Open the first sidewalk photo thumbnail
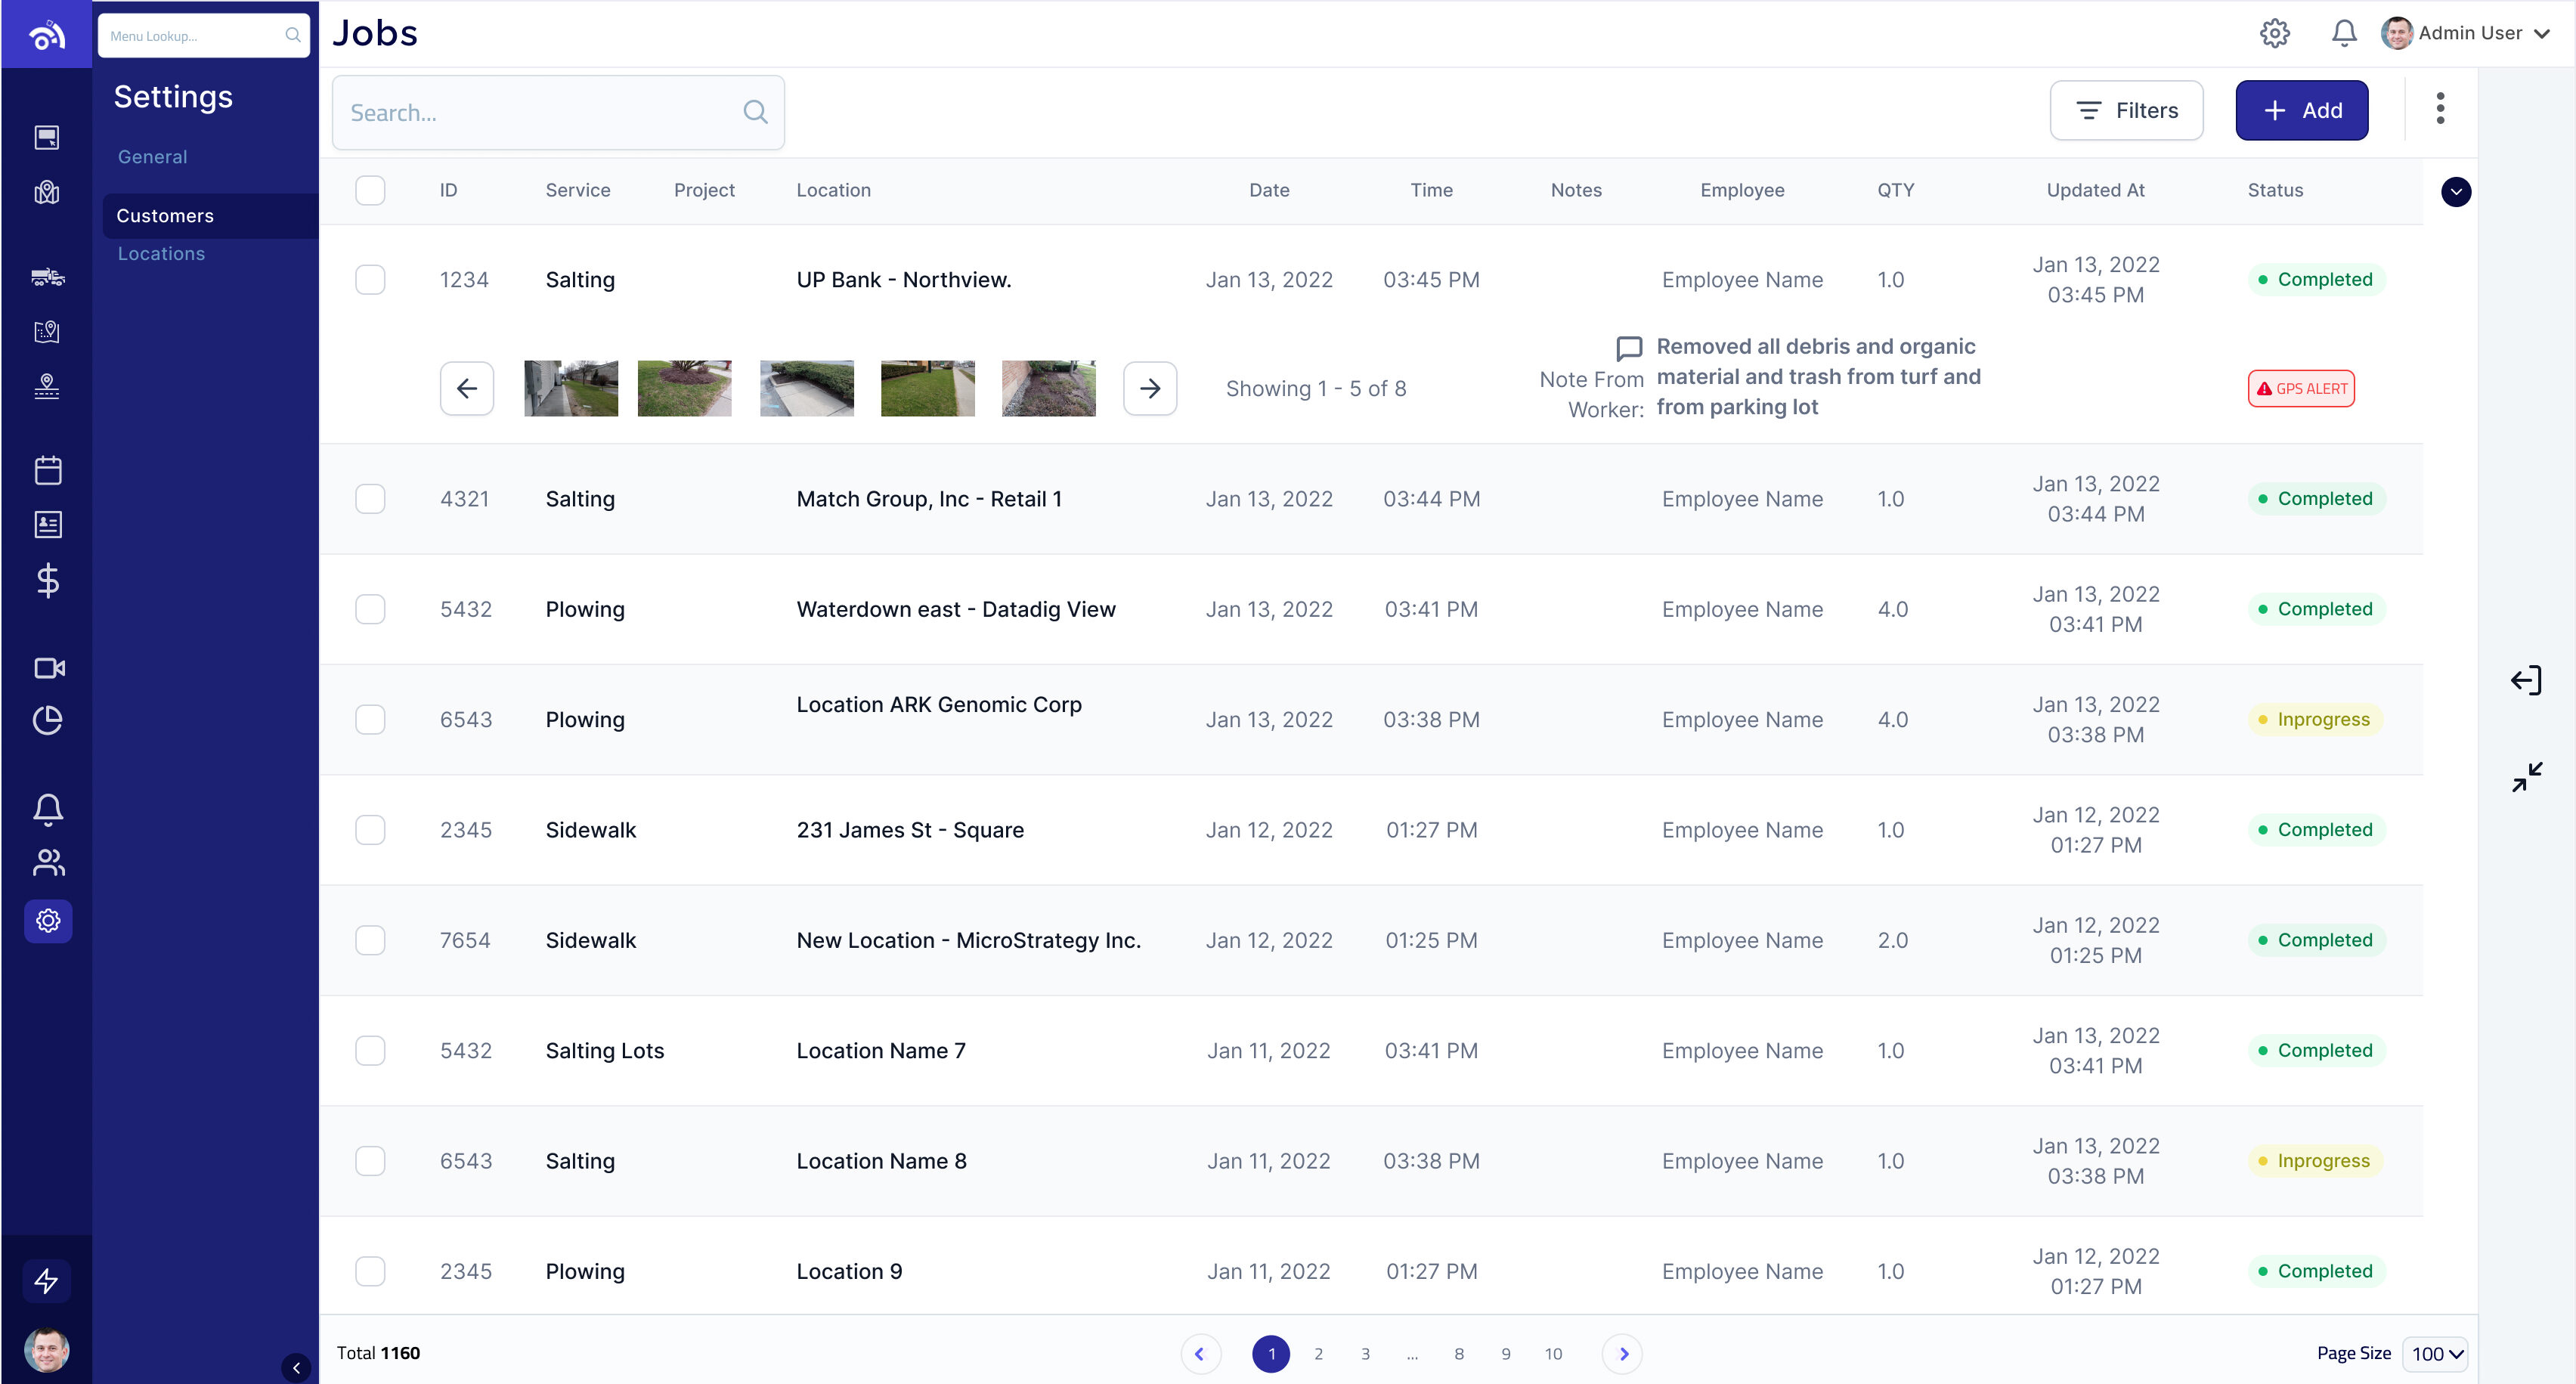Image resolution: width=2576 pixels, height=1384 pixels. 571,388
